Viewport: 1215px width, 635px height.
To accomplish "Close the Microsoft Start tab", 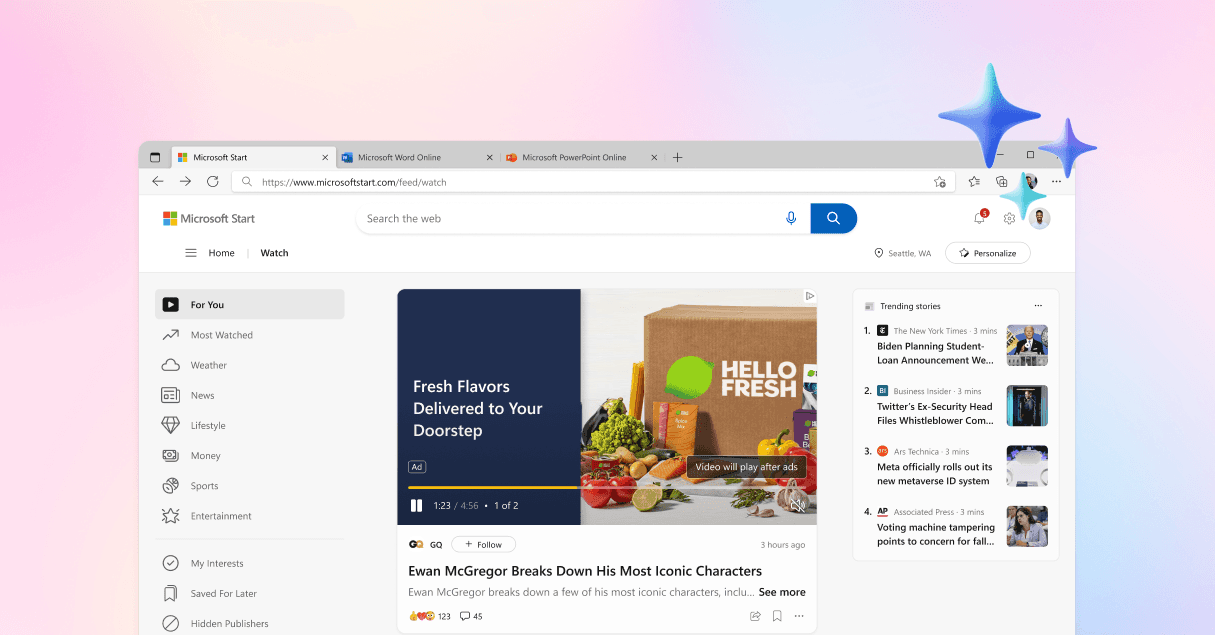I will click(x=325, y=157).
